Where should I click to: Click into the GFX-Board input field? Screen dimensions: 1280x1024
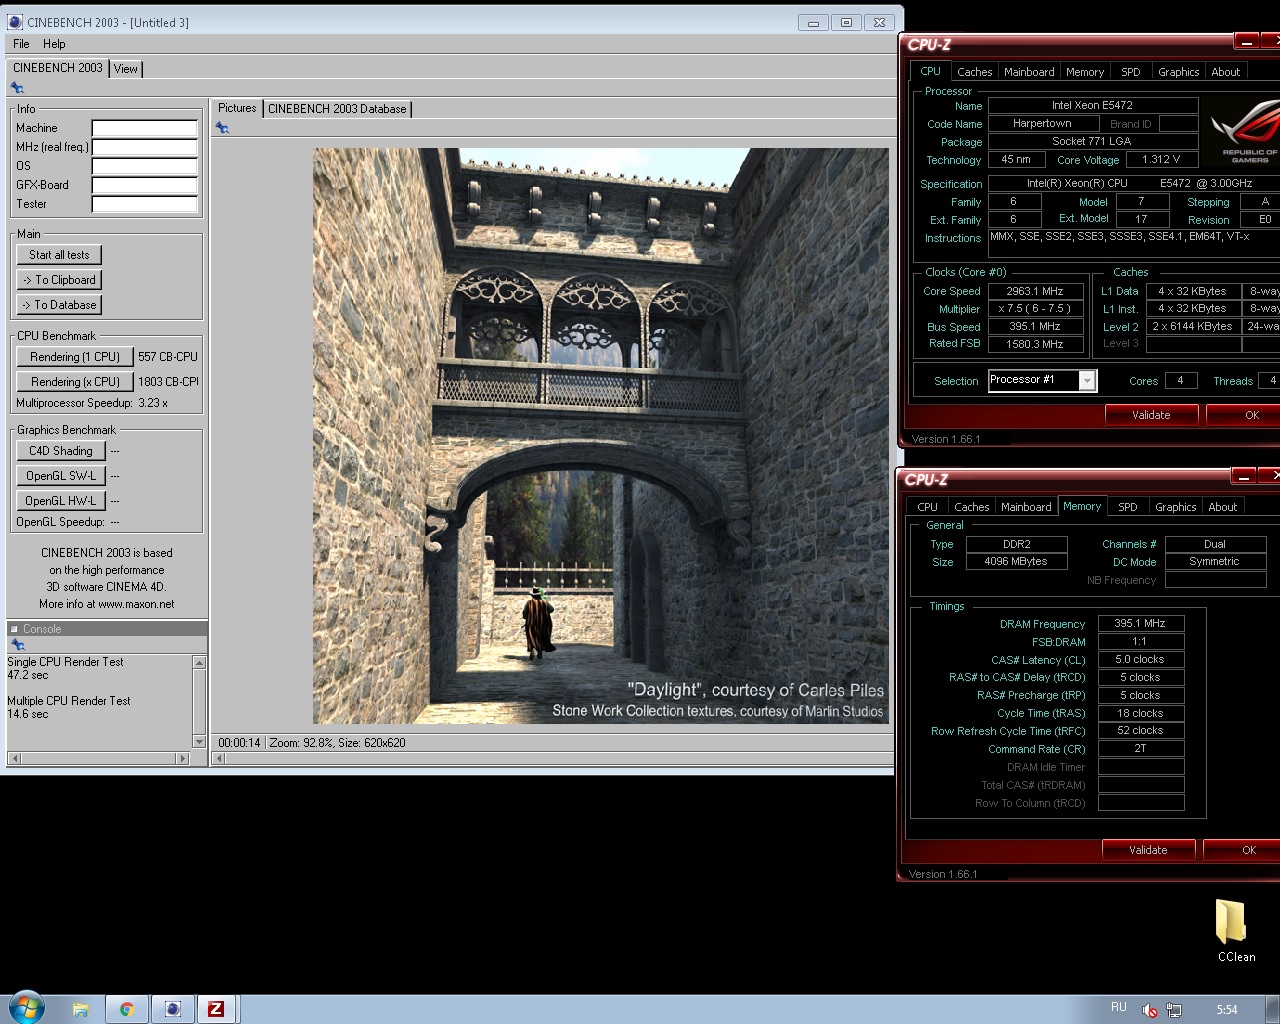coord(145,185)
